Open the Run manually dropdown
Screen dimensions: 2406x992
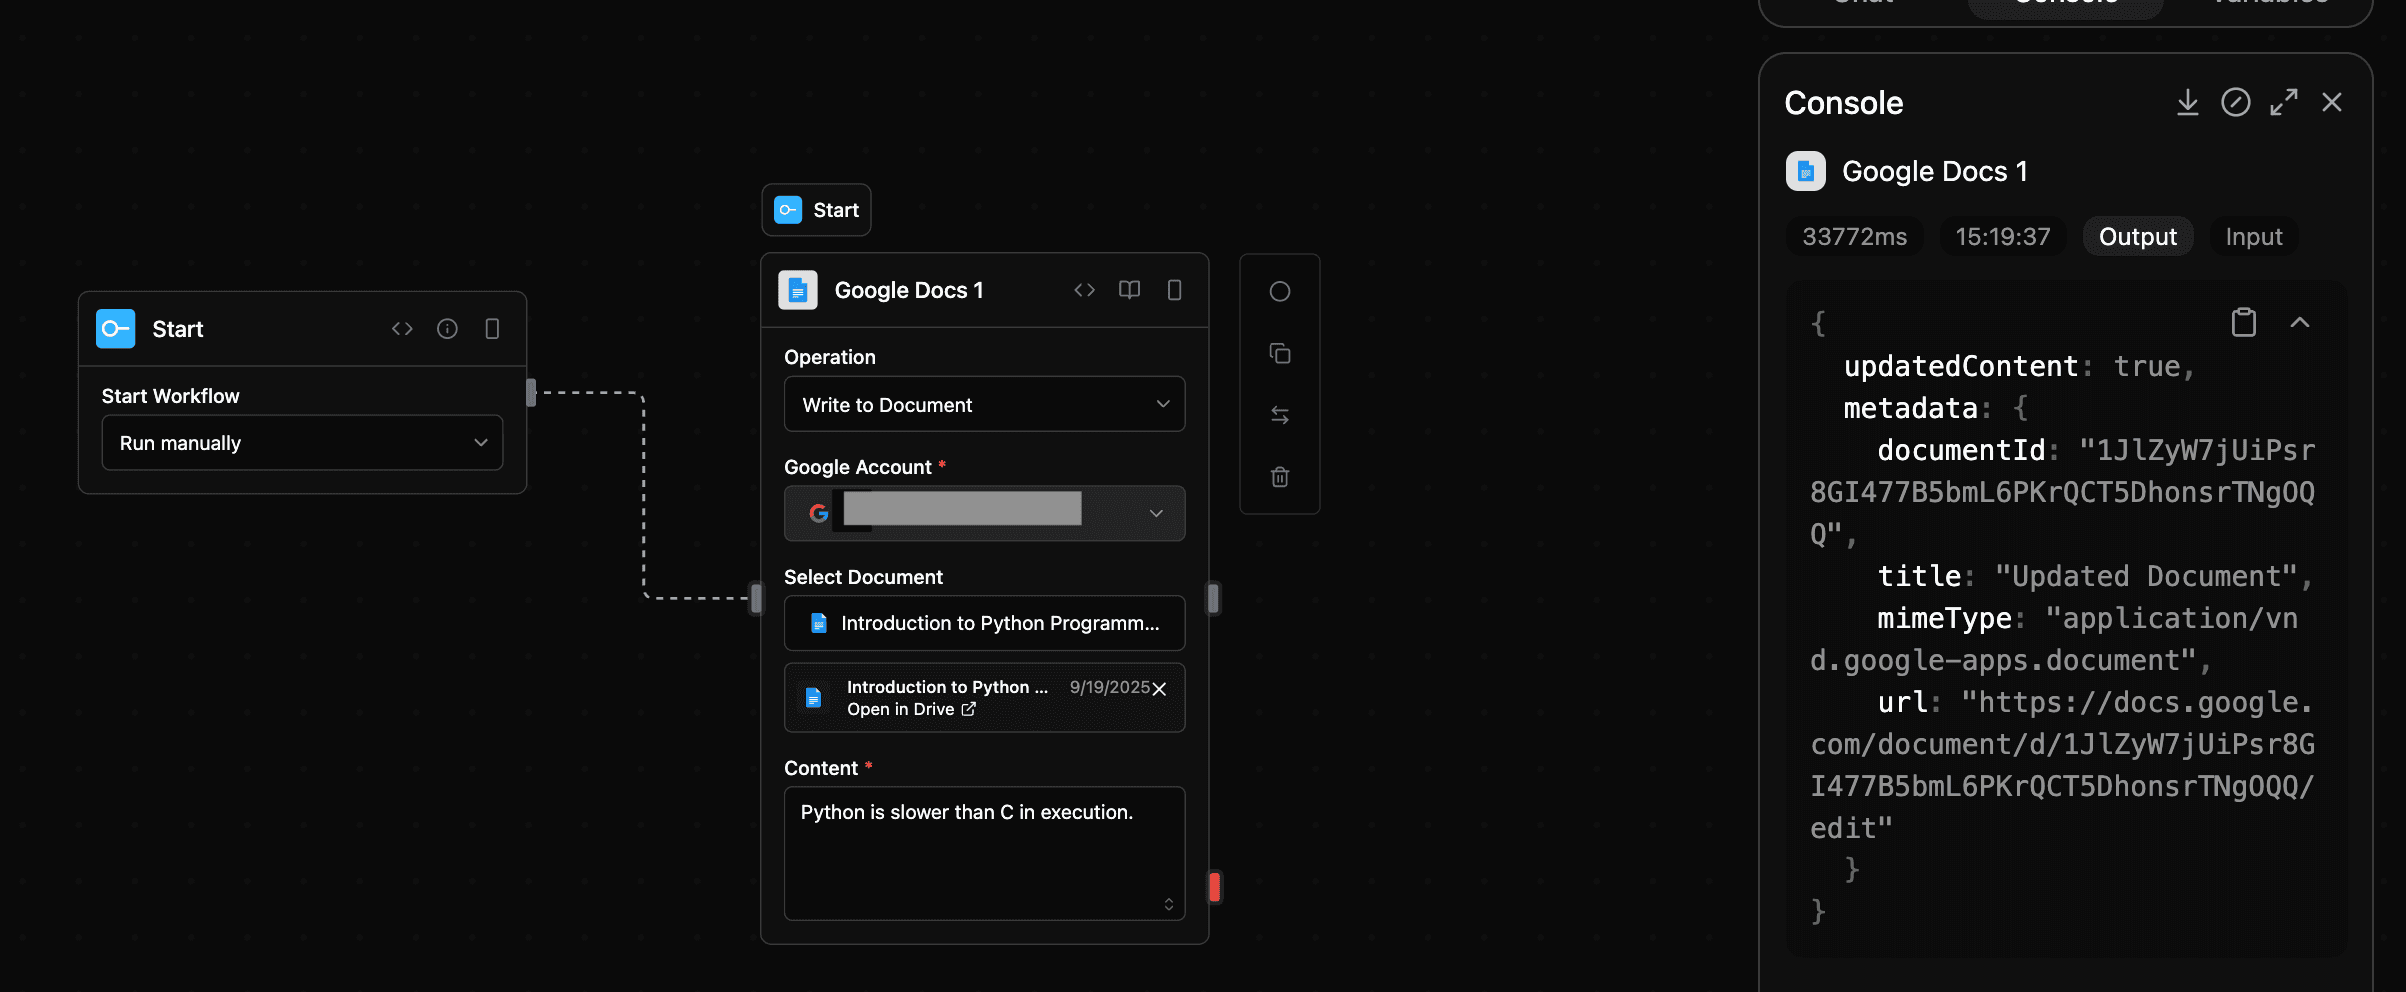302,442
